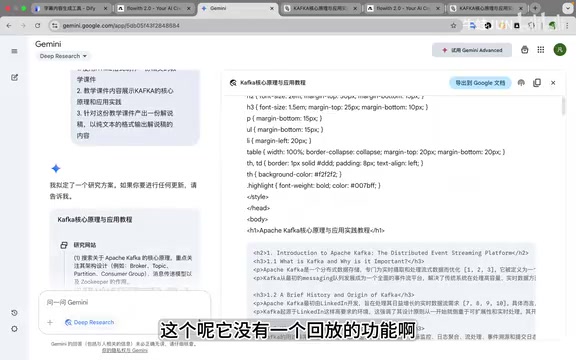576x360 pixels.
Task: Generate audio overview from the report panel header
Action: click(521, 83)
